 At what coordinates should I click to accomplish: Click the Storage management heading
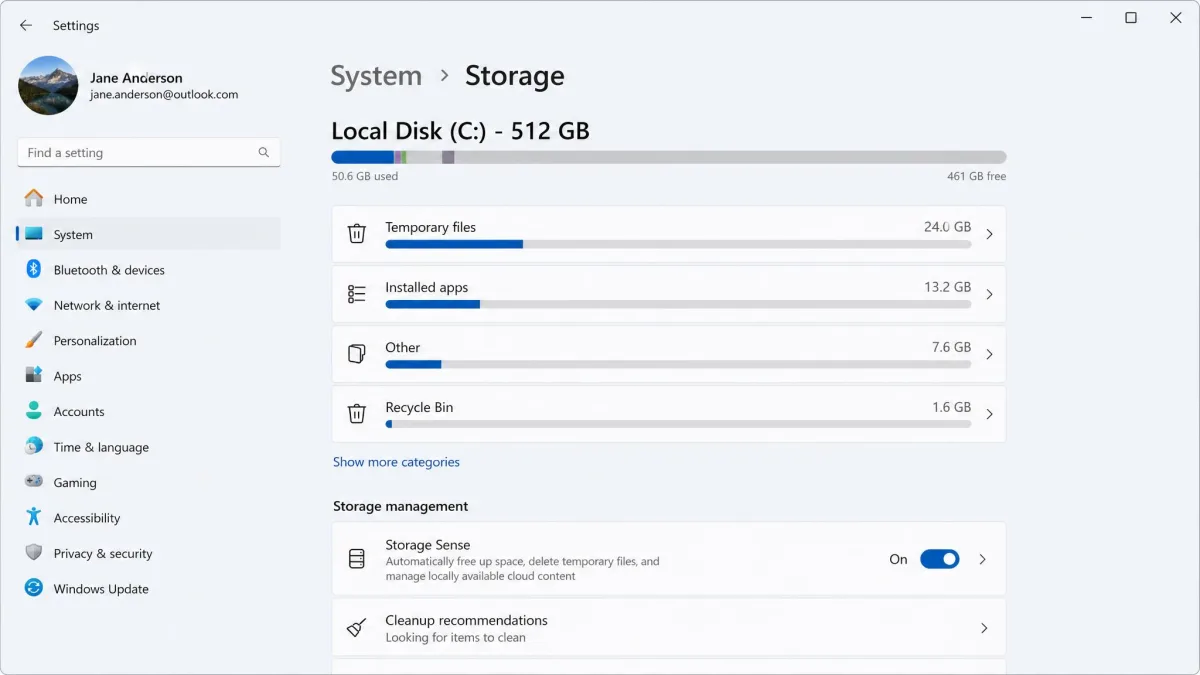coord(400,506)
